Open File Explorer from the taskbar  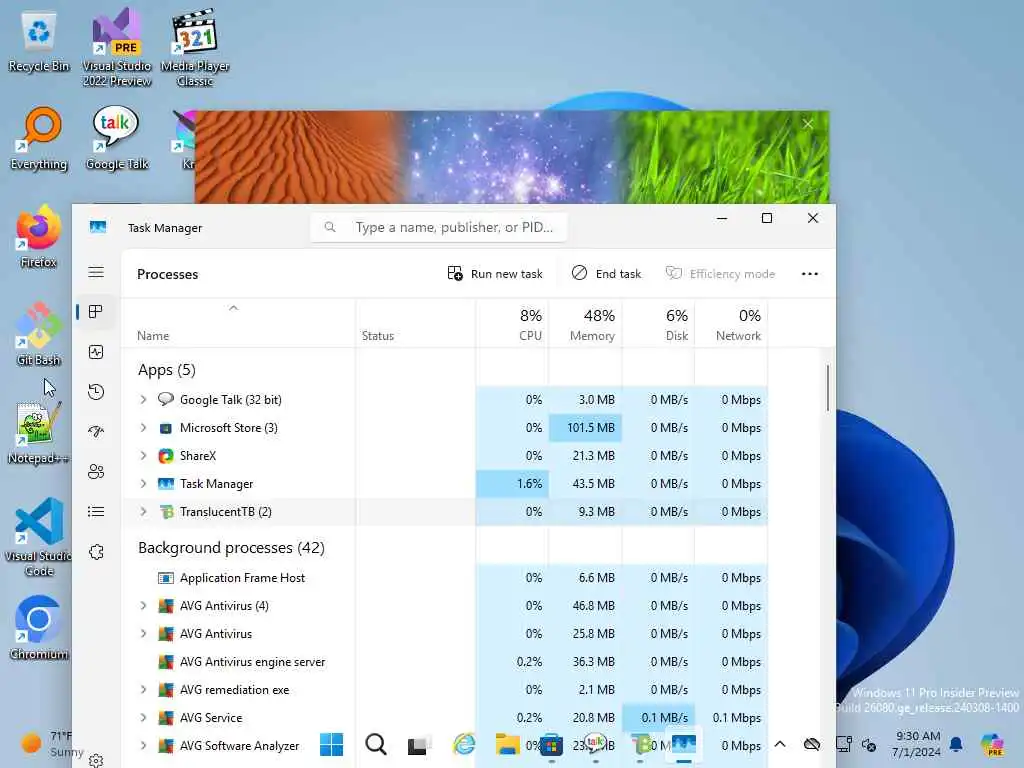click(507, 744)
